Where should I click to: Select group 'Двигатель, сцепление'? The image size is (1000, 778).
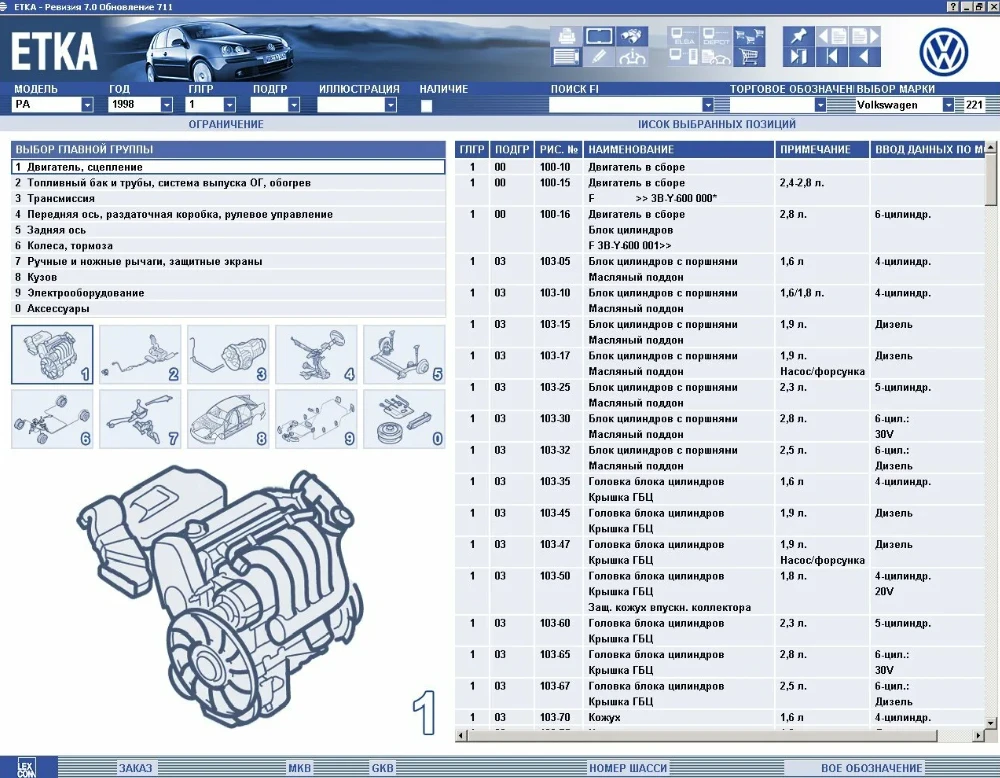(x=228, y=167)
